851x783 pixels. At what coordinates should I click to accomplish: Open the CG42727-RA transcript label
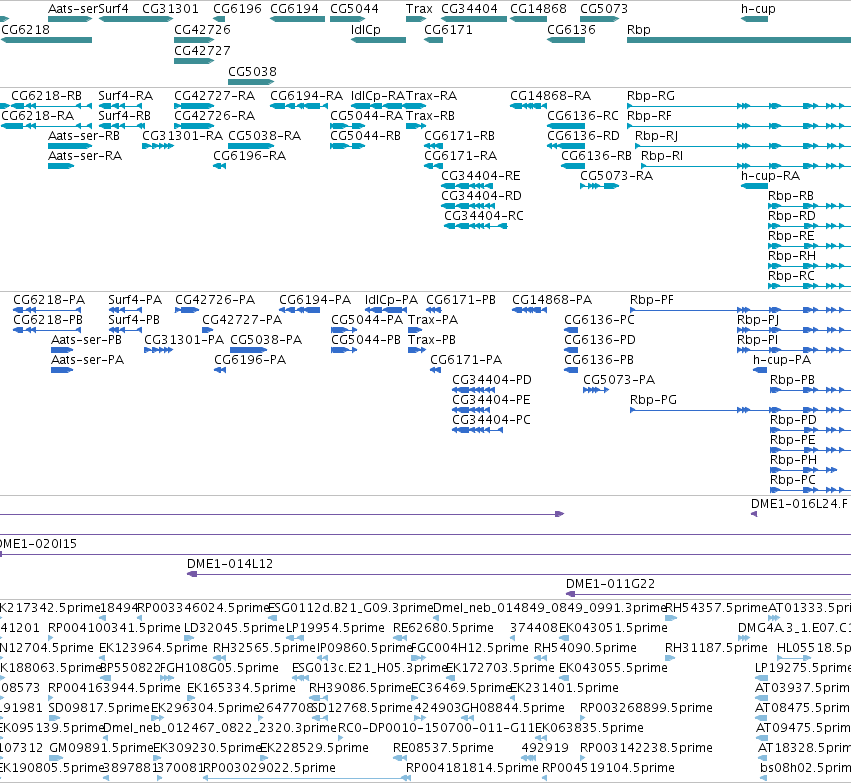(214, 96)
